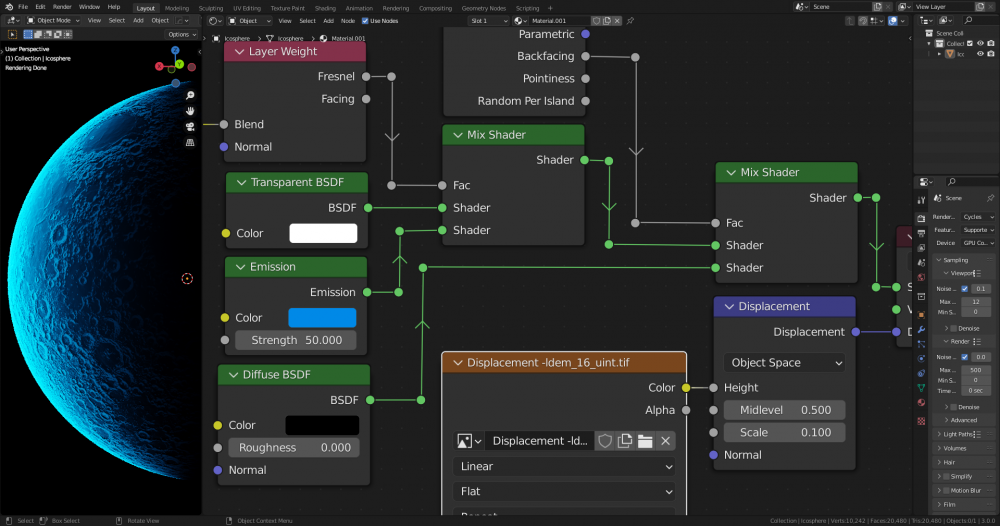Open the Object Mode dropdown
Image resolution: width=1000 pixels, height=526 pixels.
coord(53,20)
